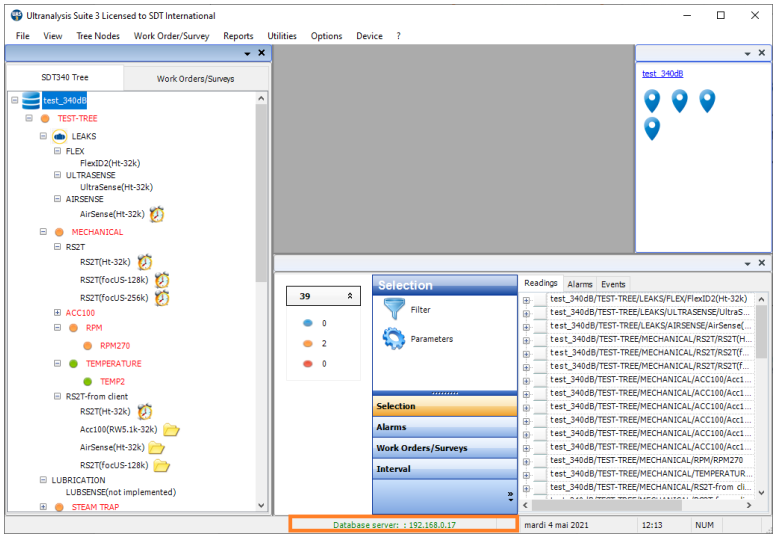Screen dimensions: 778x539
Task: Collapse the 39 counter panel chevron
Action: coord(350,296)
